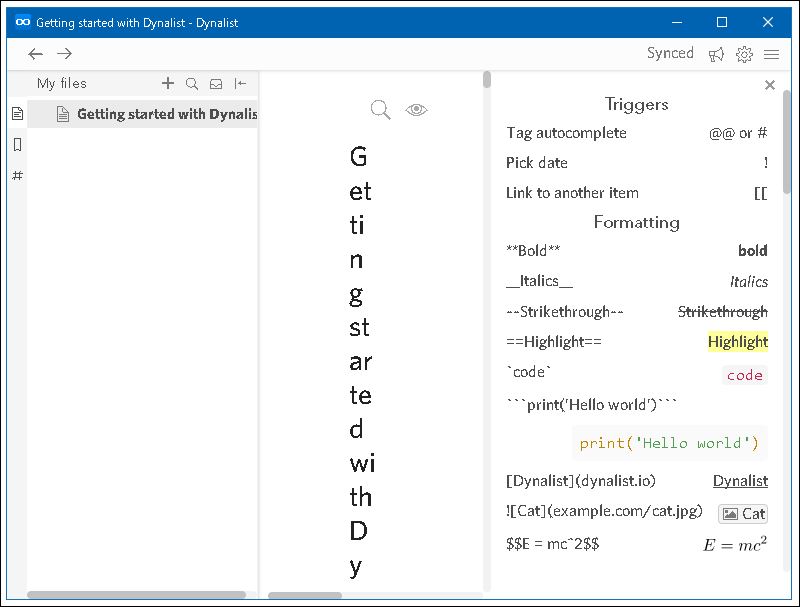
Task: Open Getting started with Dynalist file
Action: coord(142,114)
